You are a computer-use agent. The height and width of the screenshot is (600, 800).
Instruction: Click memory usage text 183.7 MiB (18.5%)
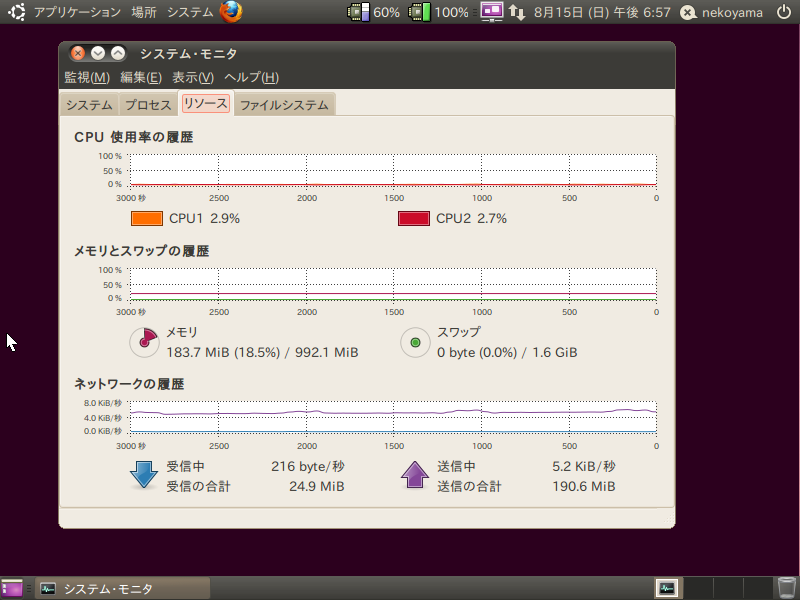[x=223, y=353]
